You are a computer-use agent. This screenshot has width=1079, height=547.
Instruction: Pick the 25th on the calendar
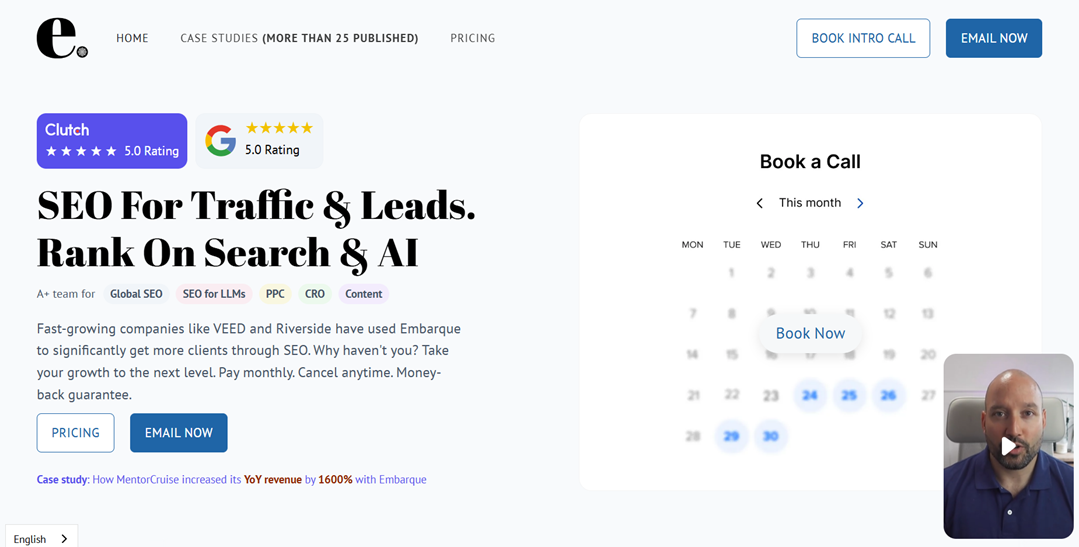(849, 395)
